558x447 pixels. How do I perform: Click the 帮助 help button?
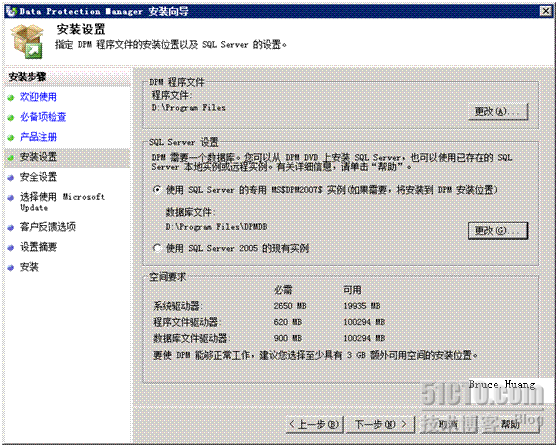(510, 424)
